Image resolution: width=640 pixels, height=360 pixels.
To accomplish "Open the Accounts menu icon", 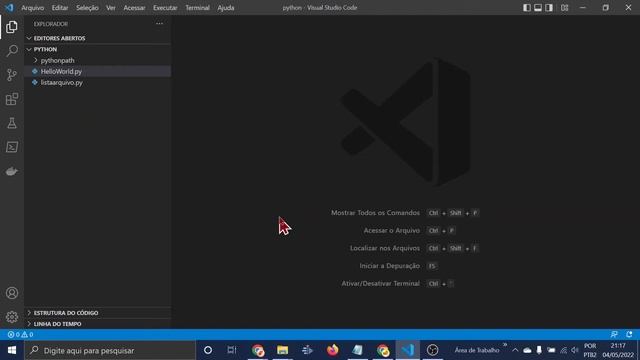I will coord(12,293).
